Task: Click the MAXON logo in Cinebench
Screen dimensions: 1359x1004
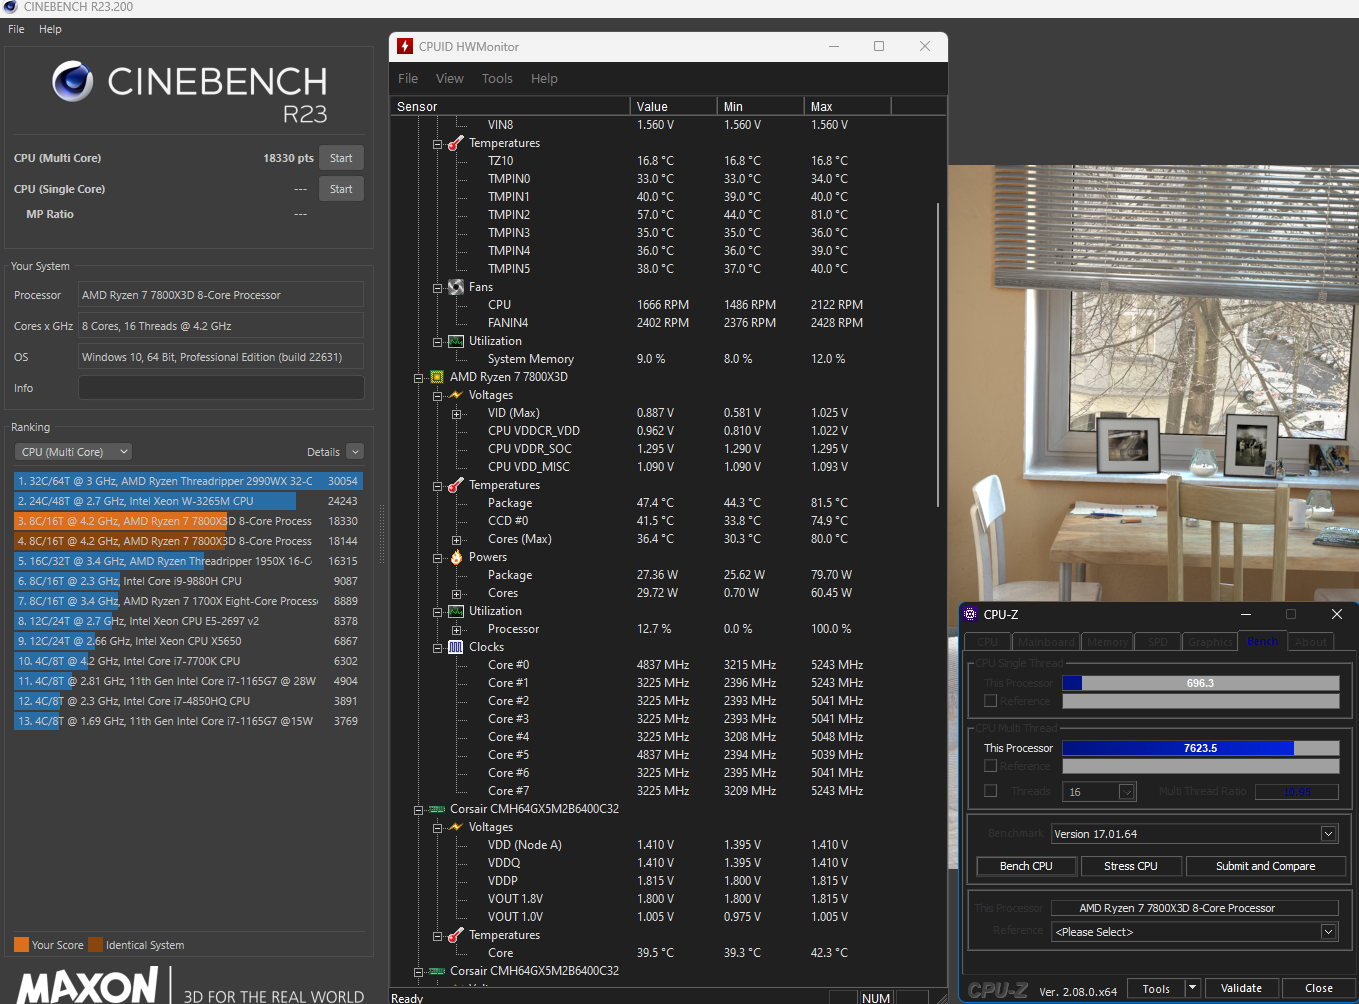Action: 88,984
